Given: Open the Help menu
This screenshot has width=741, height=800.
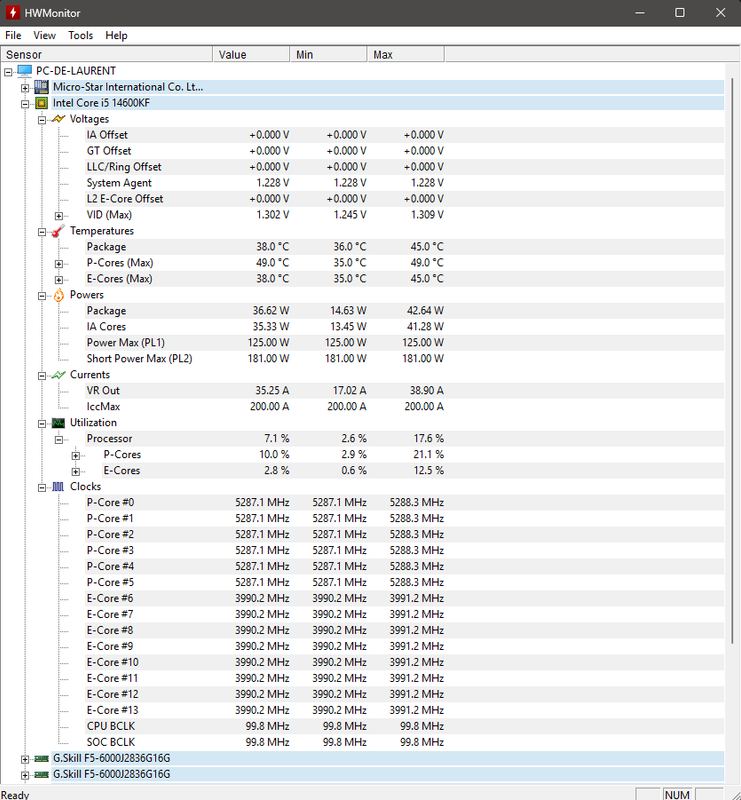Looking at the screenshot, I should click(x=116, y=35).
